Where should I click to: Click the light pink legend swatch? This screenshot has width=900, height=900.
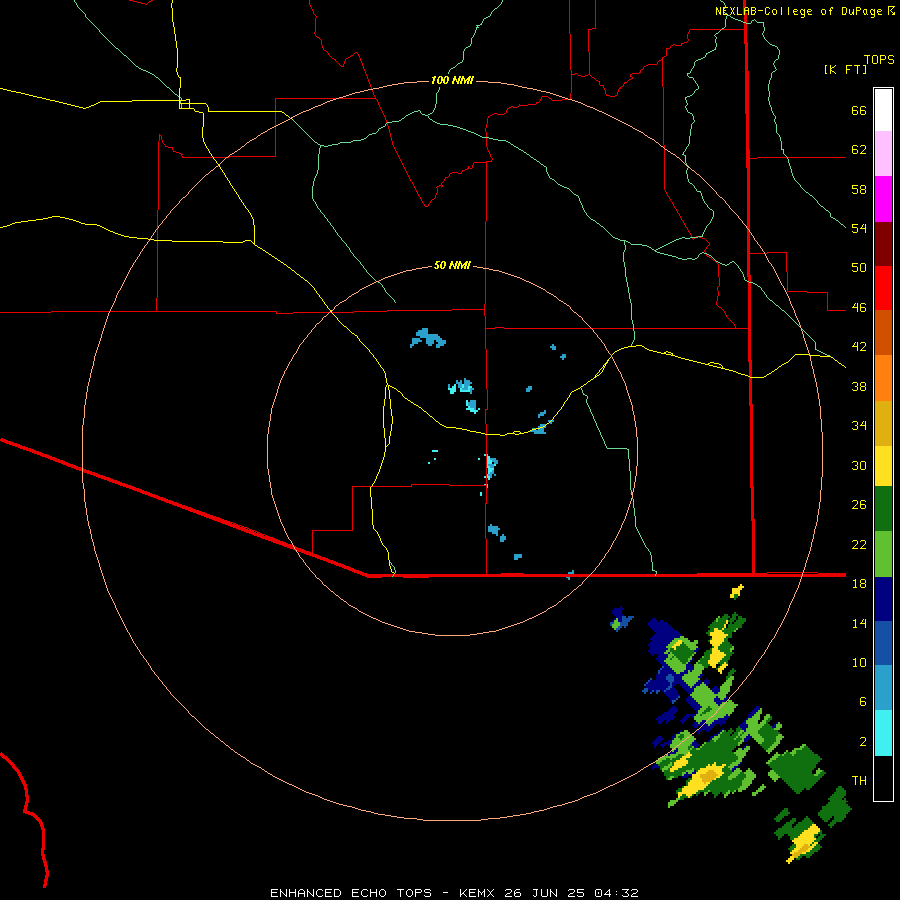[883, 154]
